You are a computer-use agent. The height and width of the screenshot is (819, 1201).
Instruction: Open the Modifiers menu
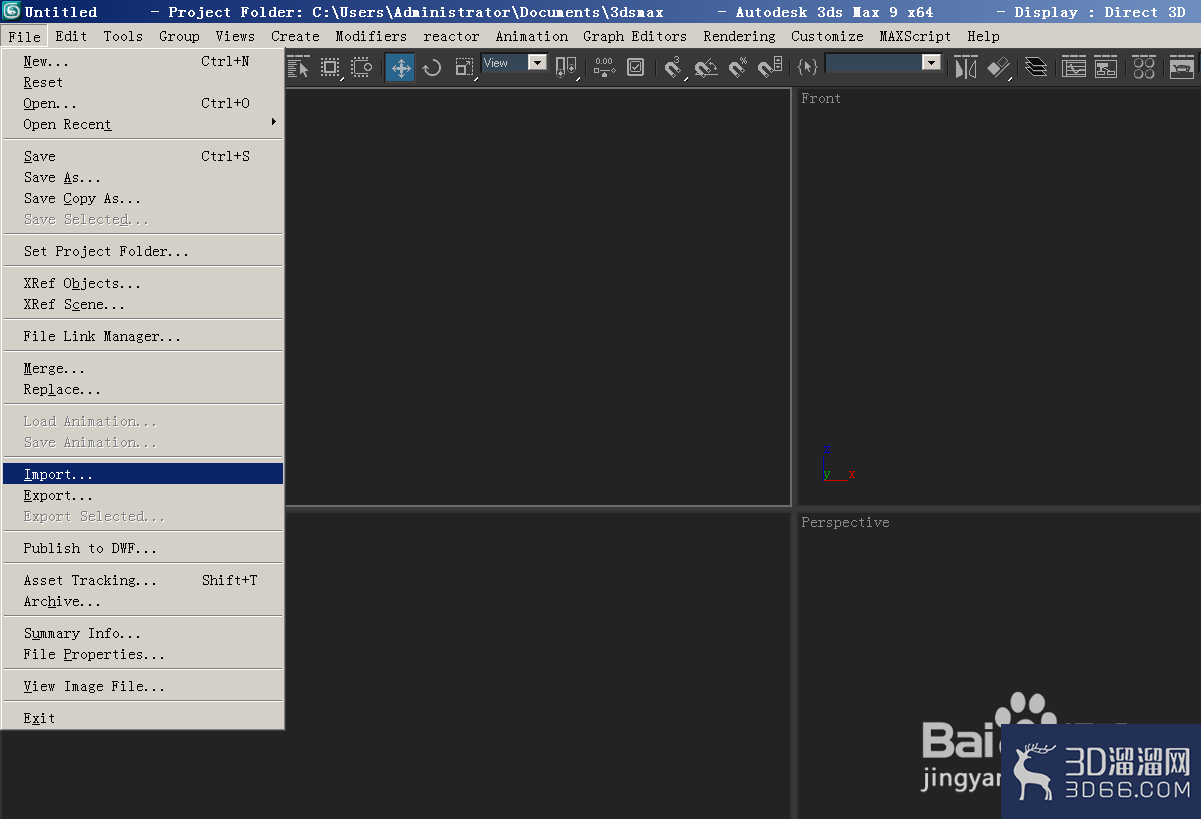pos(371,36)
